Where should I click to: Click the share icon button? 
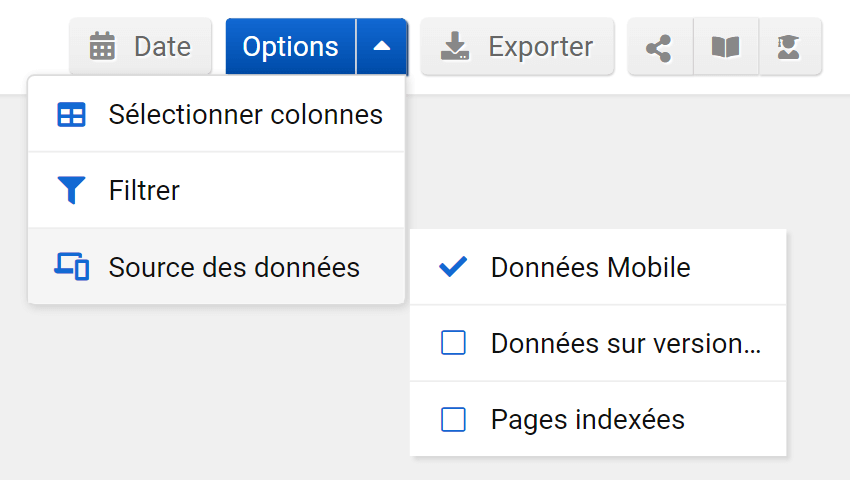660,47
